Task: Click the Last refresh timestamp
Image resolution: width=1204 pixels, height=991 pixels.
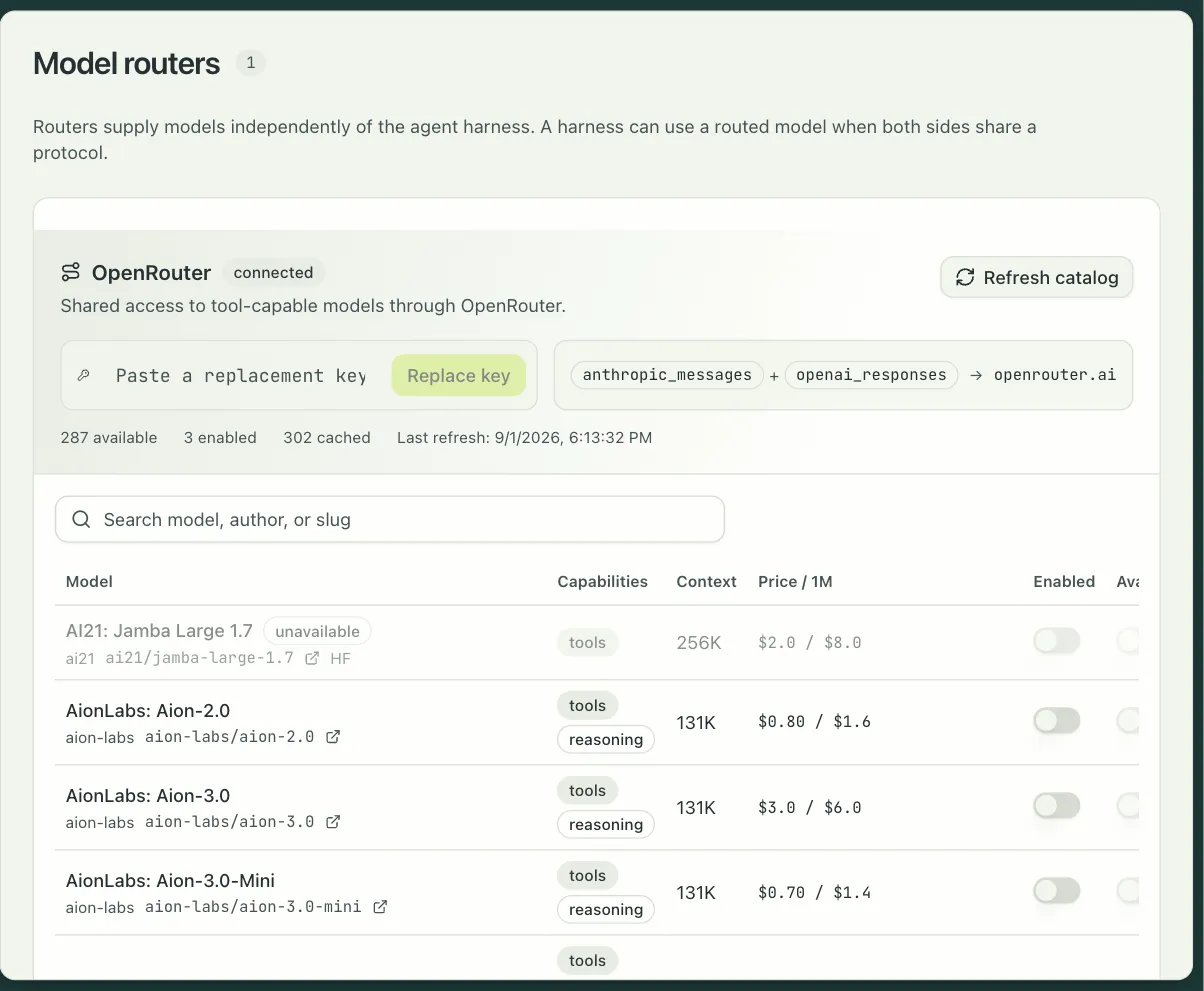Action: 524,437
